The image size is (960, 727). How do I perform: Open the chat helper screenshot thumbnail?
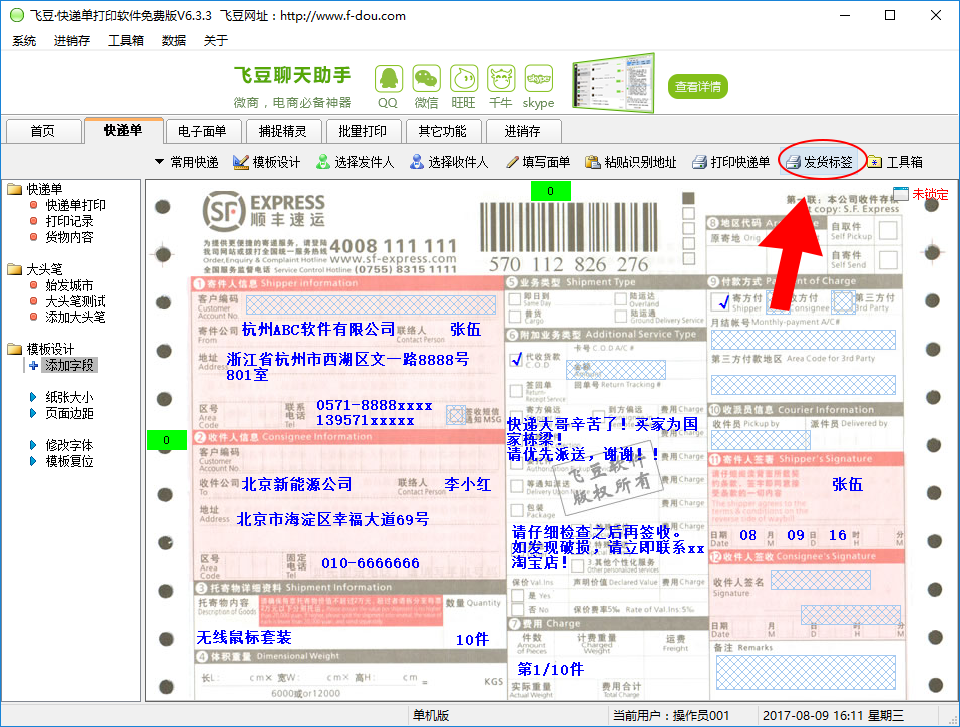click(x=613, y=83)
